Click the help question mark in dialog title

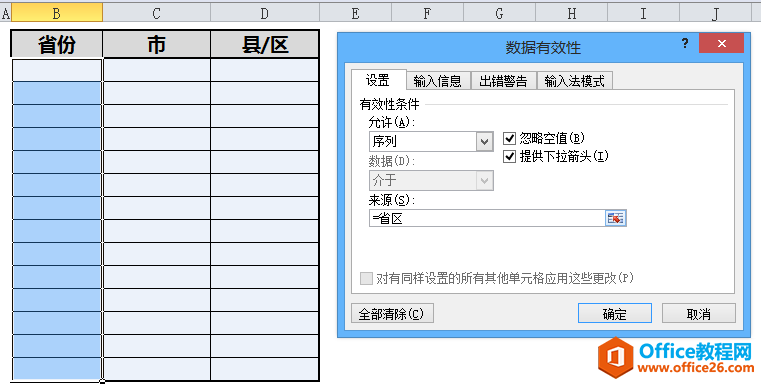coord(685,44)
